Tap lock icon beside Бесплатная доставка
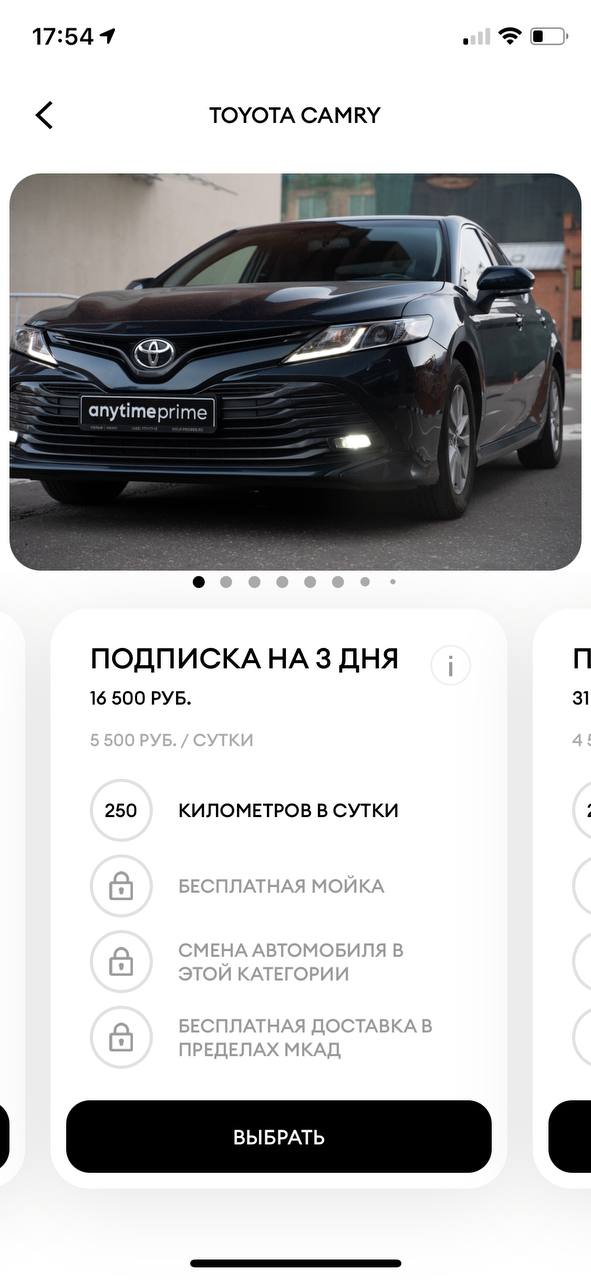591x1280 pixels. (121, 1038)
